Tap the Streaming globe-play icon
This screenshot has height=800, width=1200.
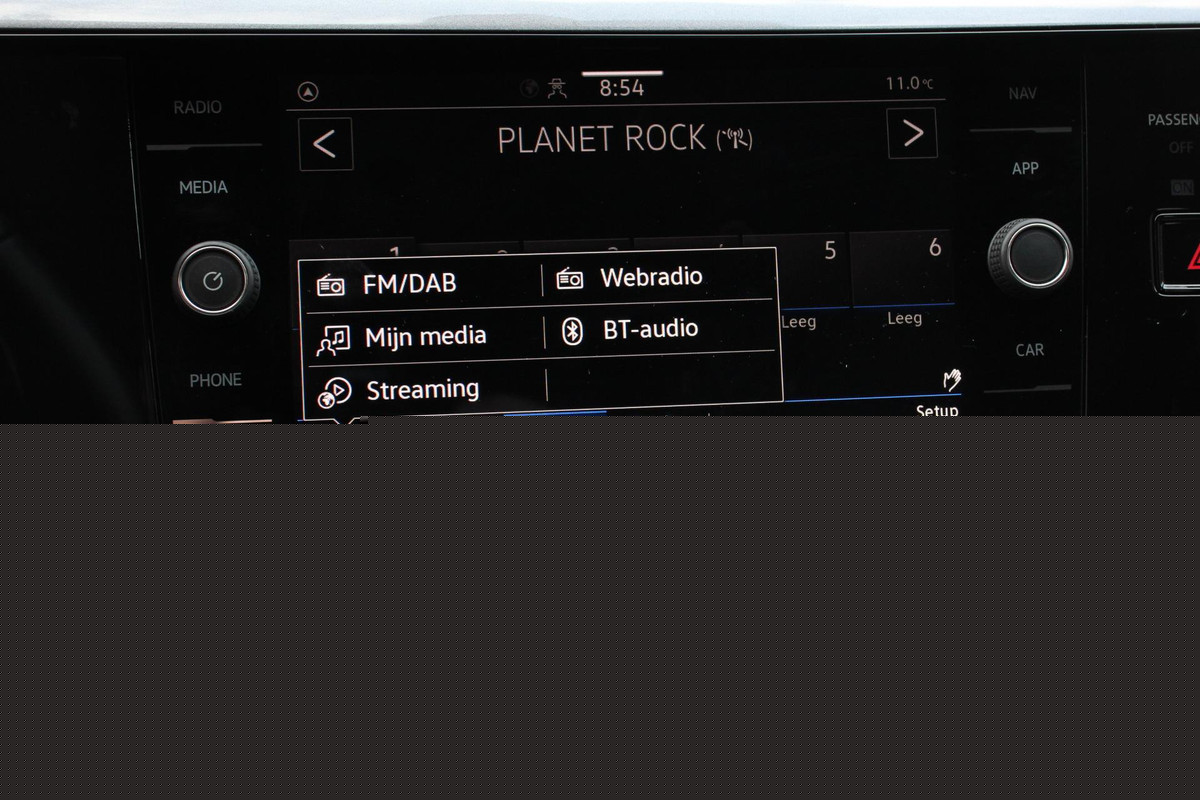[x=334, y=393]
